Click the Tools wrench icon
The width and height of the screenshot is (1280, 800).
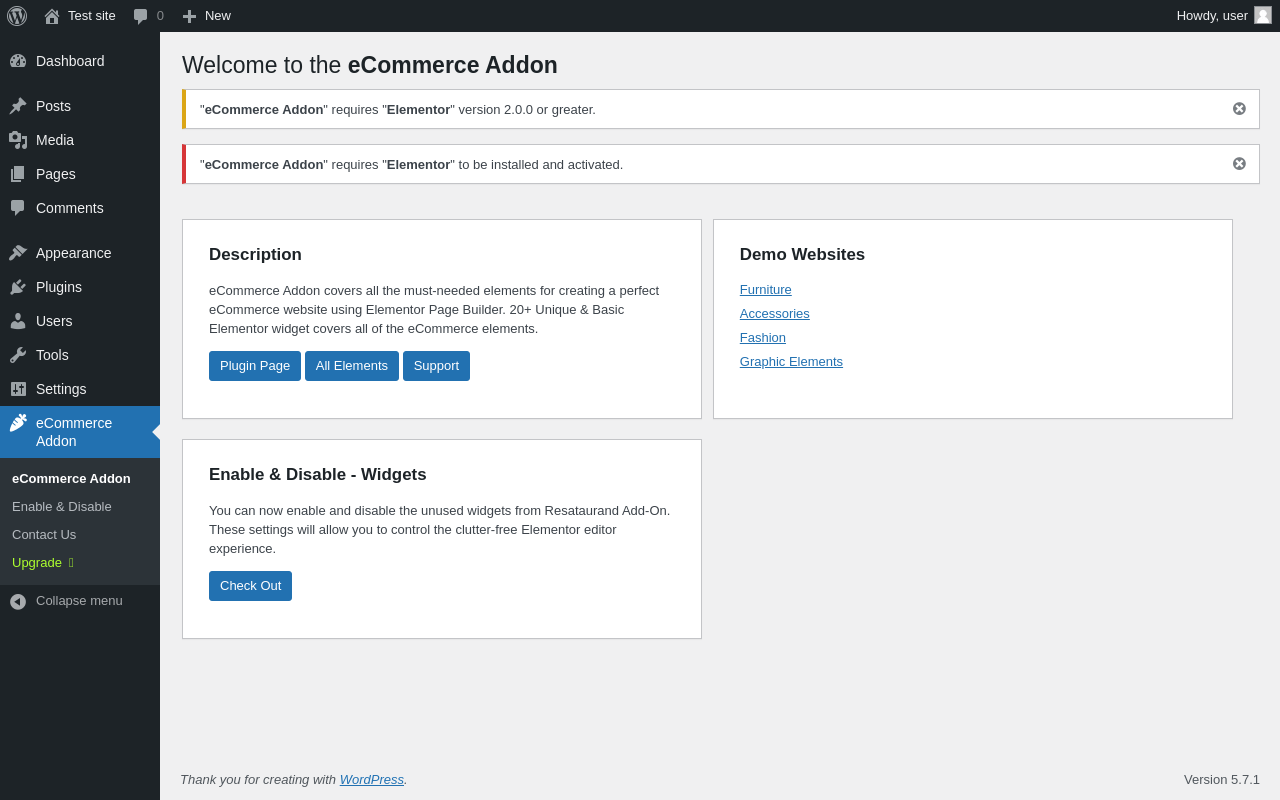[18, 355]
